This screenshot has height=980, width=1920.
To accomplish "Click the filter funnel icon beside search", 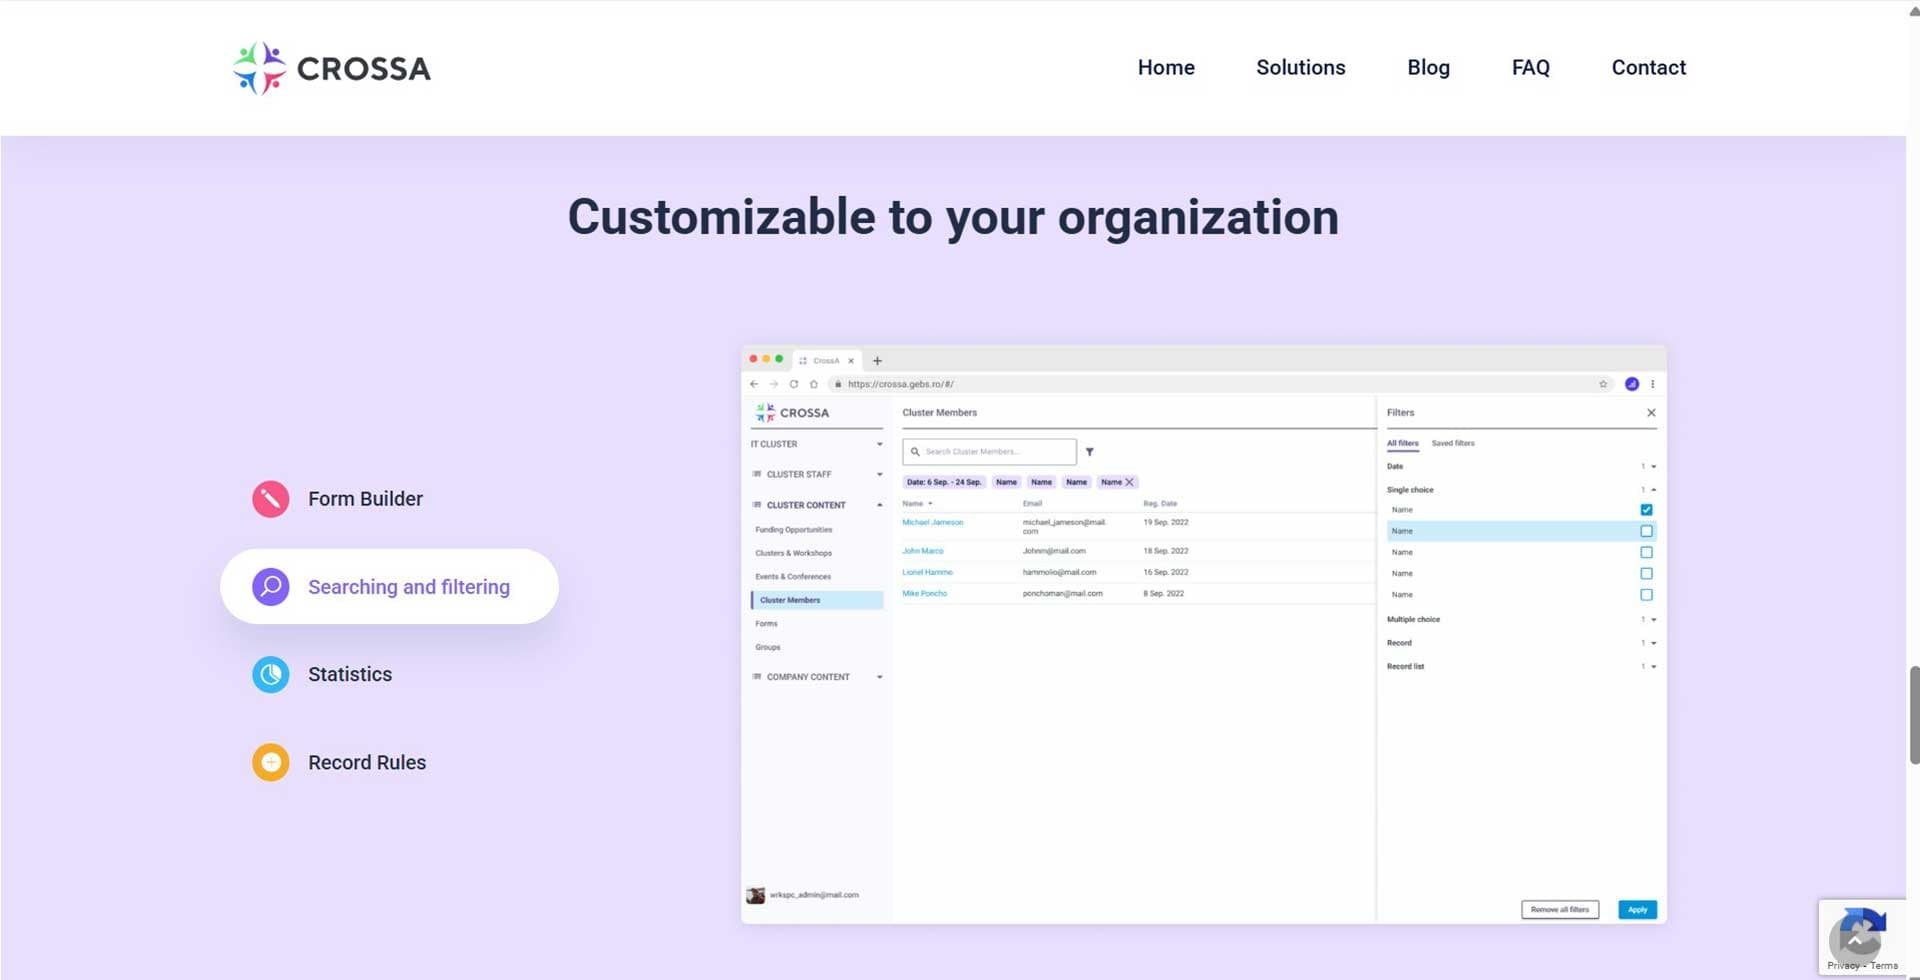I will [1090, 452].
